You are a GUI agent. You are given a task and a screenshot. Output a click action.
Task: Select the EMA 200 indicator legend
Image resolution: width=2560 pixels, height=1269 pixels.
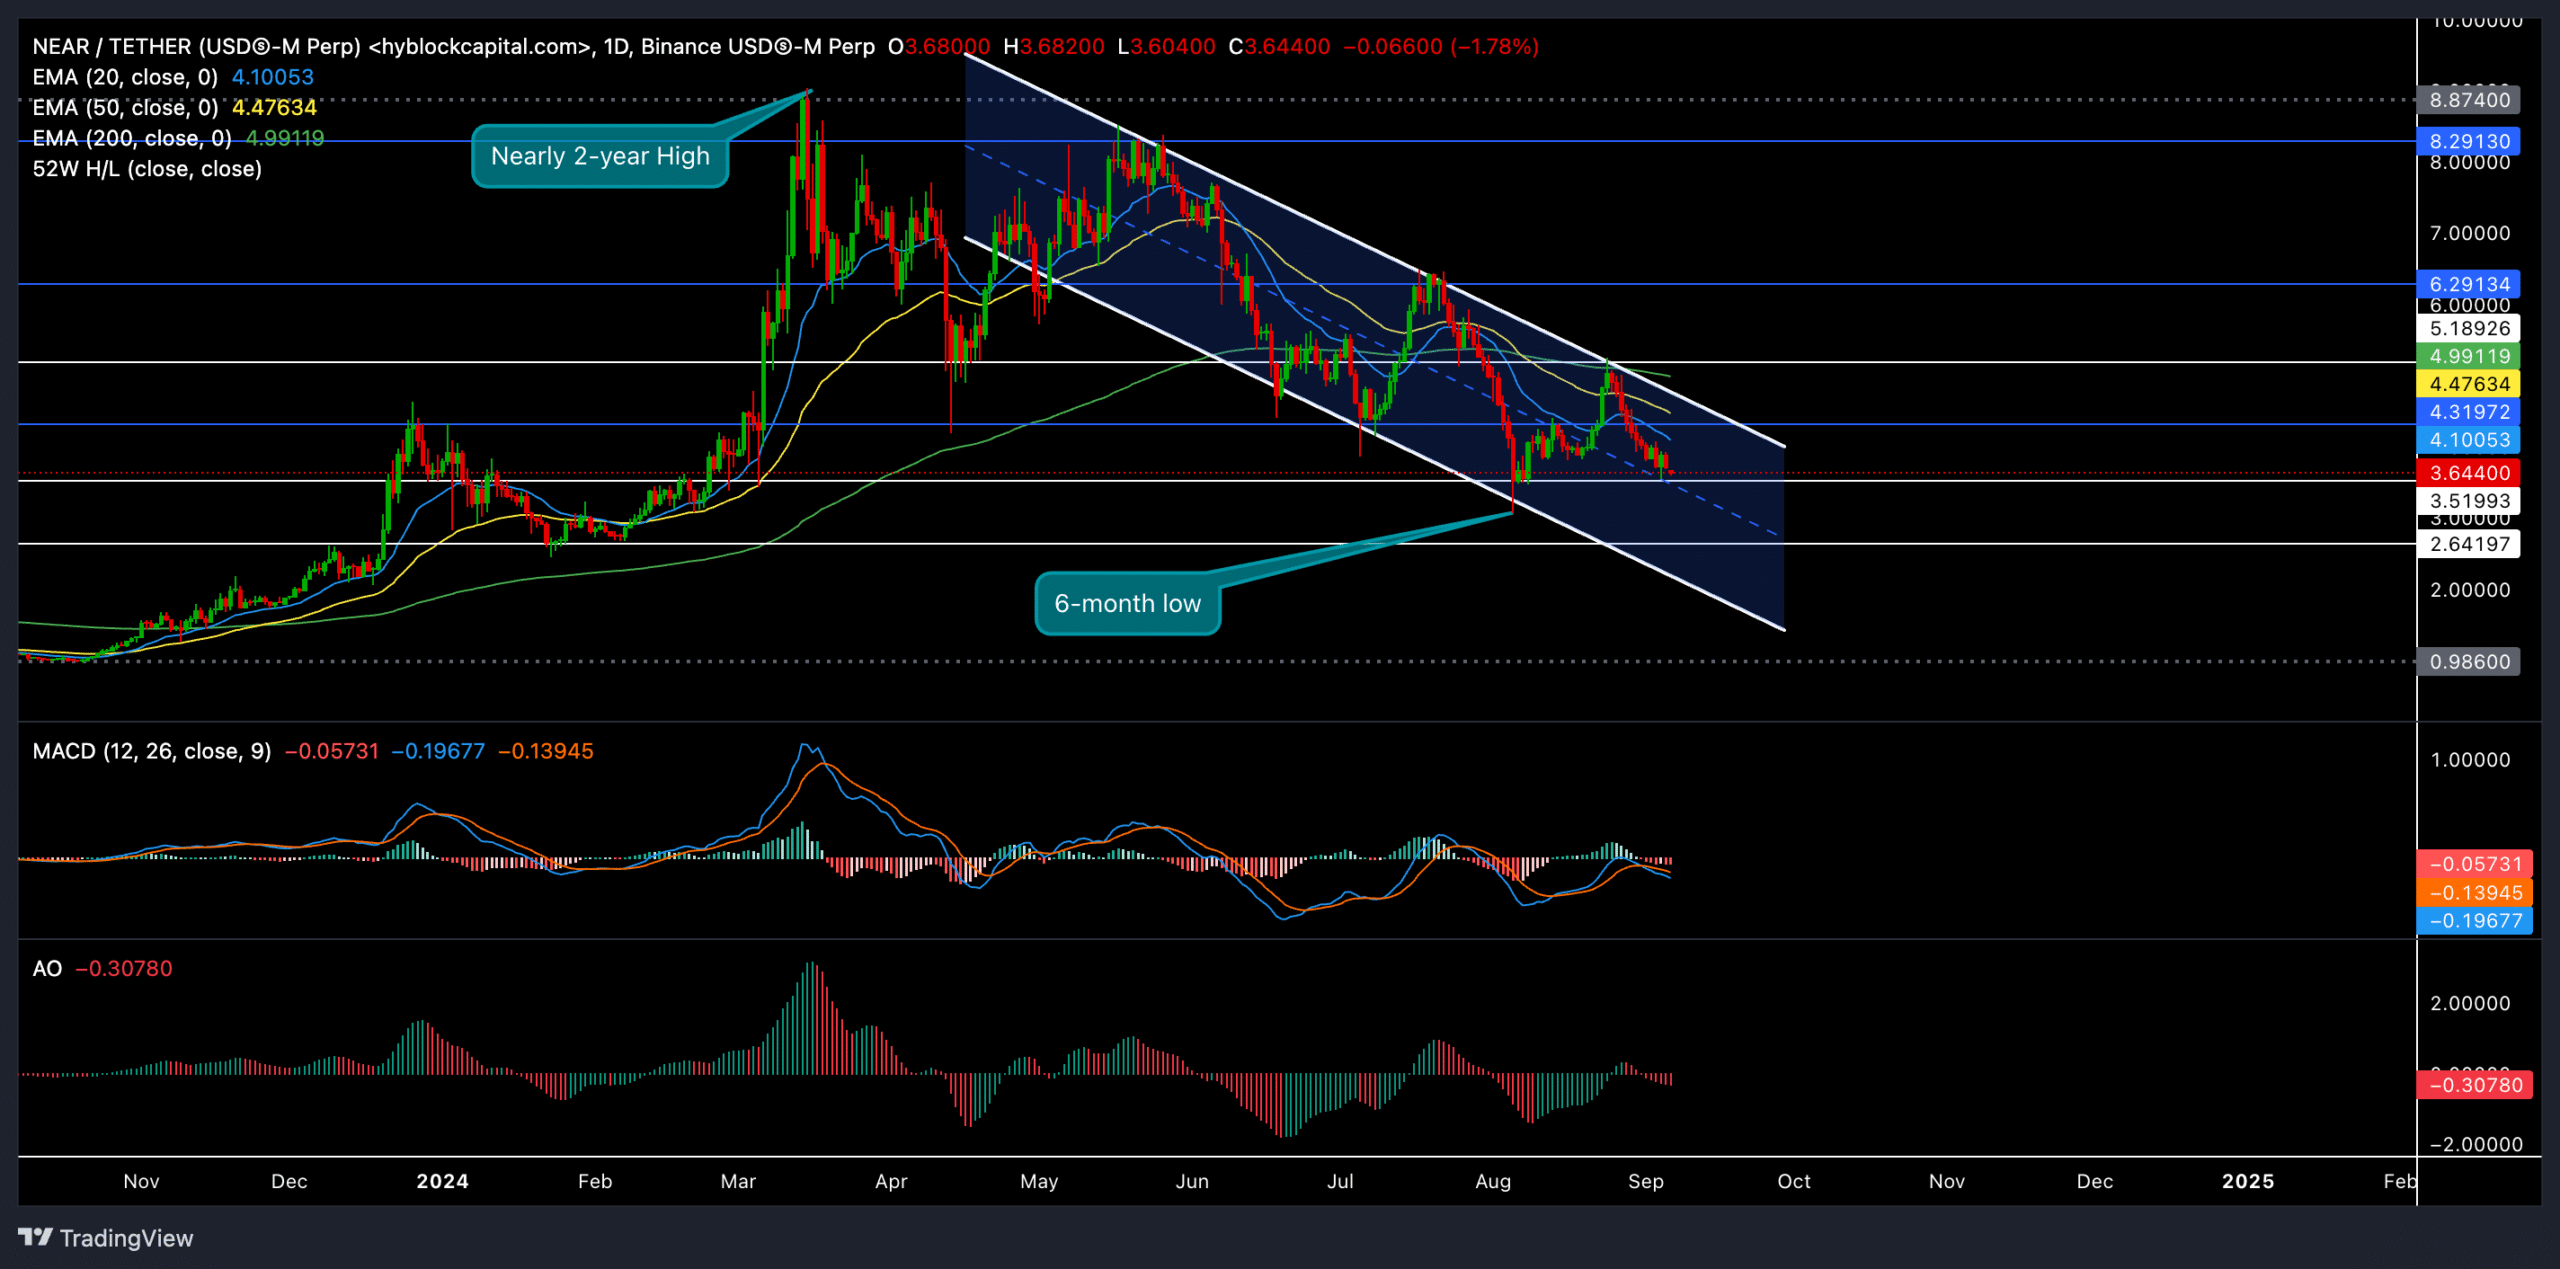pyautogui.click(x=131, y=138)
